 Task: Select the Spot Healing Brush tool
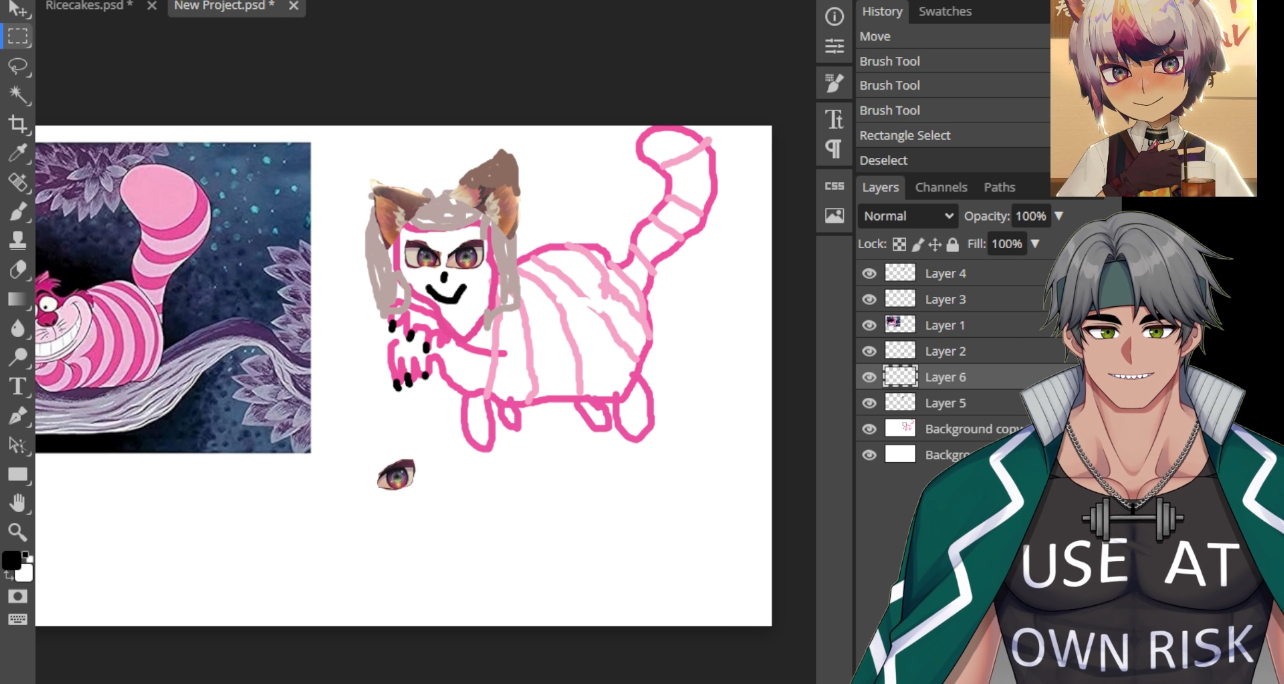(x=17, y=182)
